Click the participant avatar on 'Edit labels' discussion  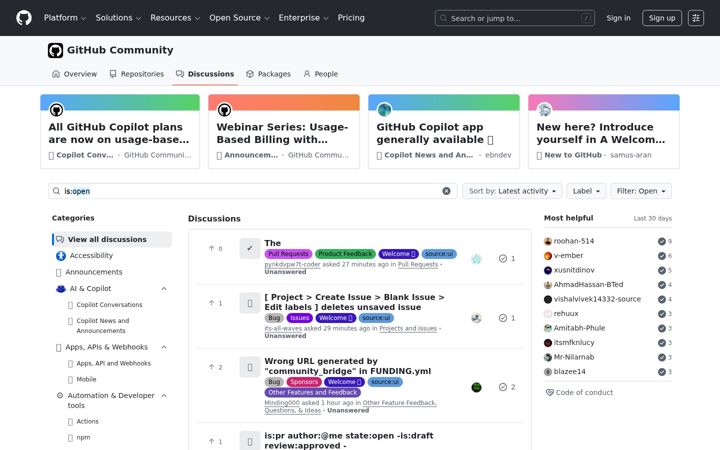(477, 318)
